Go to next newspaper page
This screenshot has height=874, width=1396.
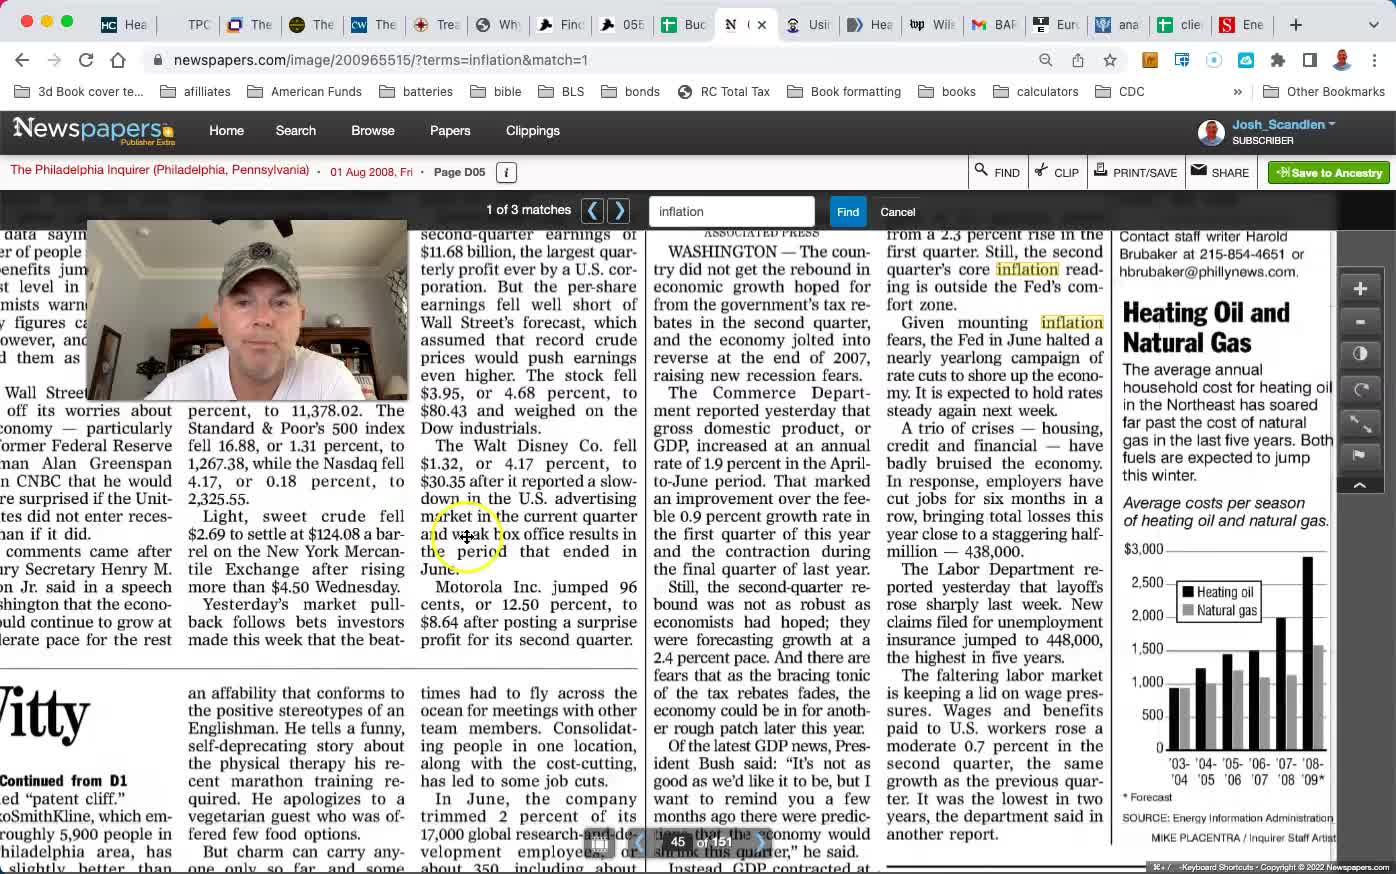[760, 843]
